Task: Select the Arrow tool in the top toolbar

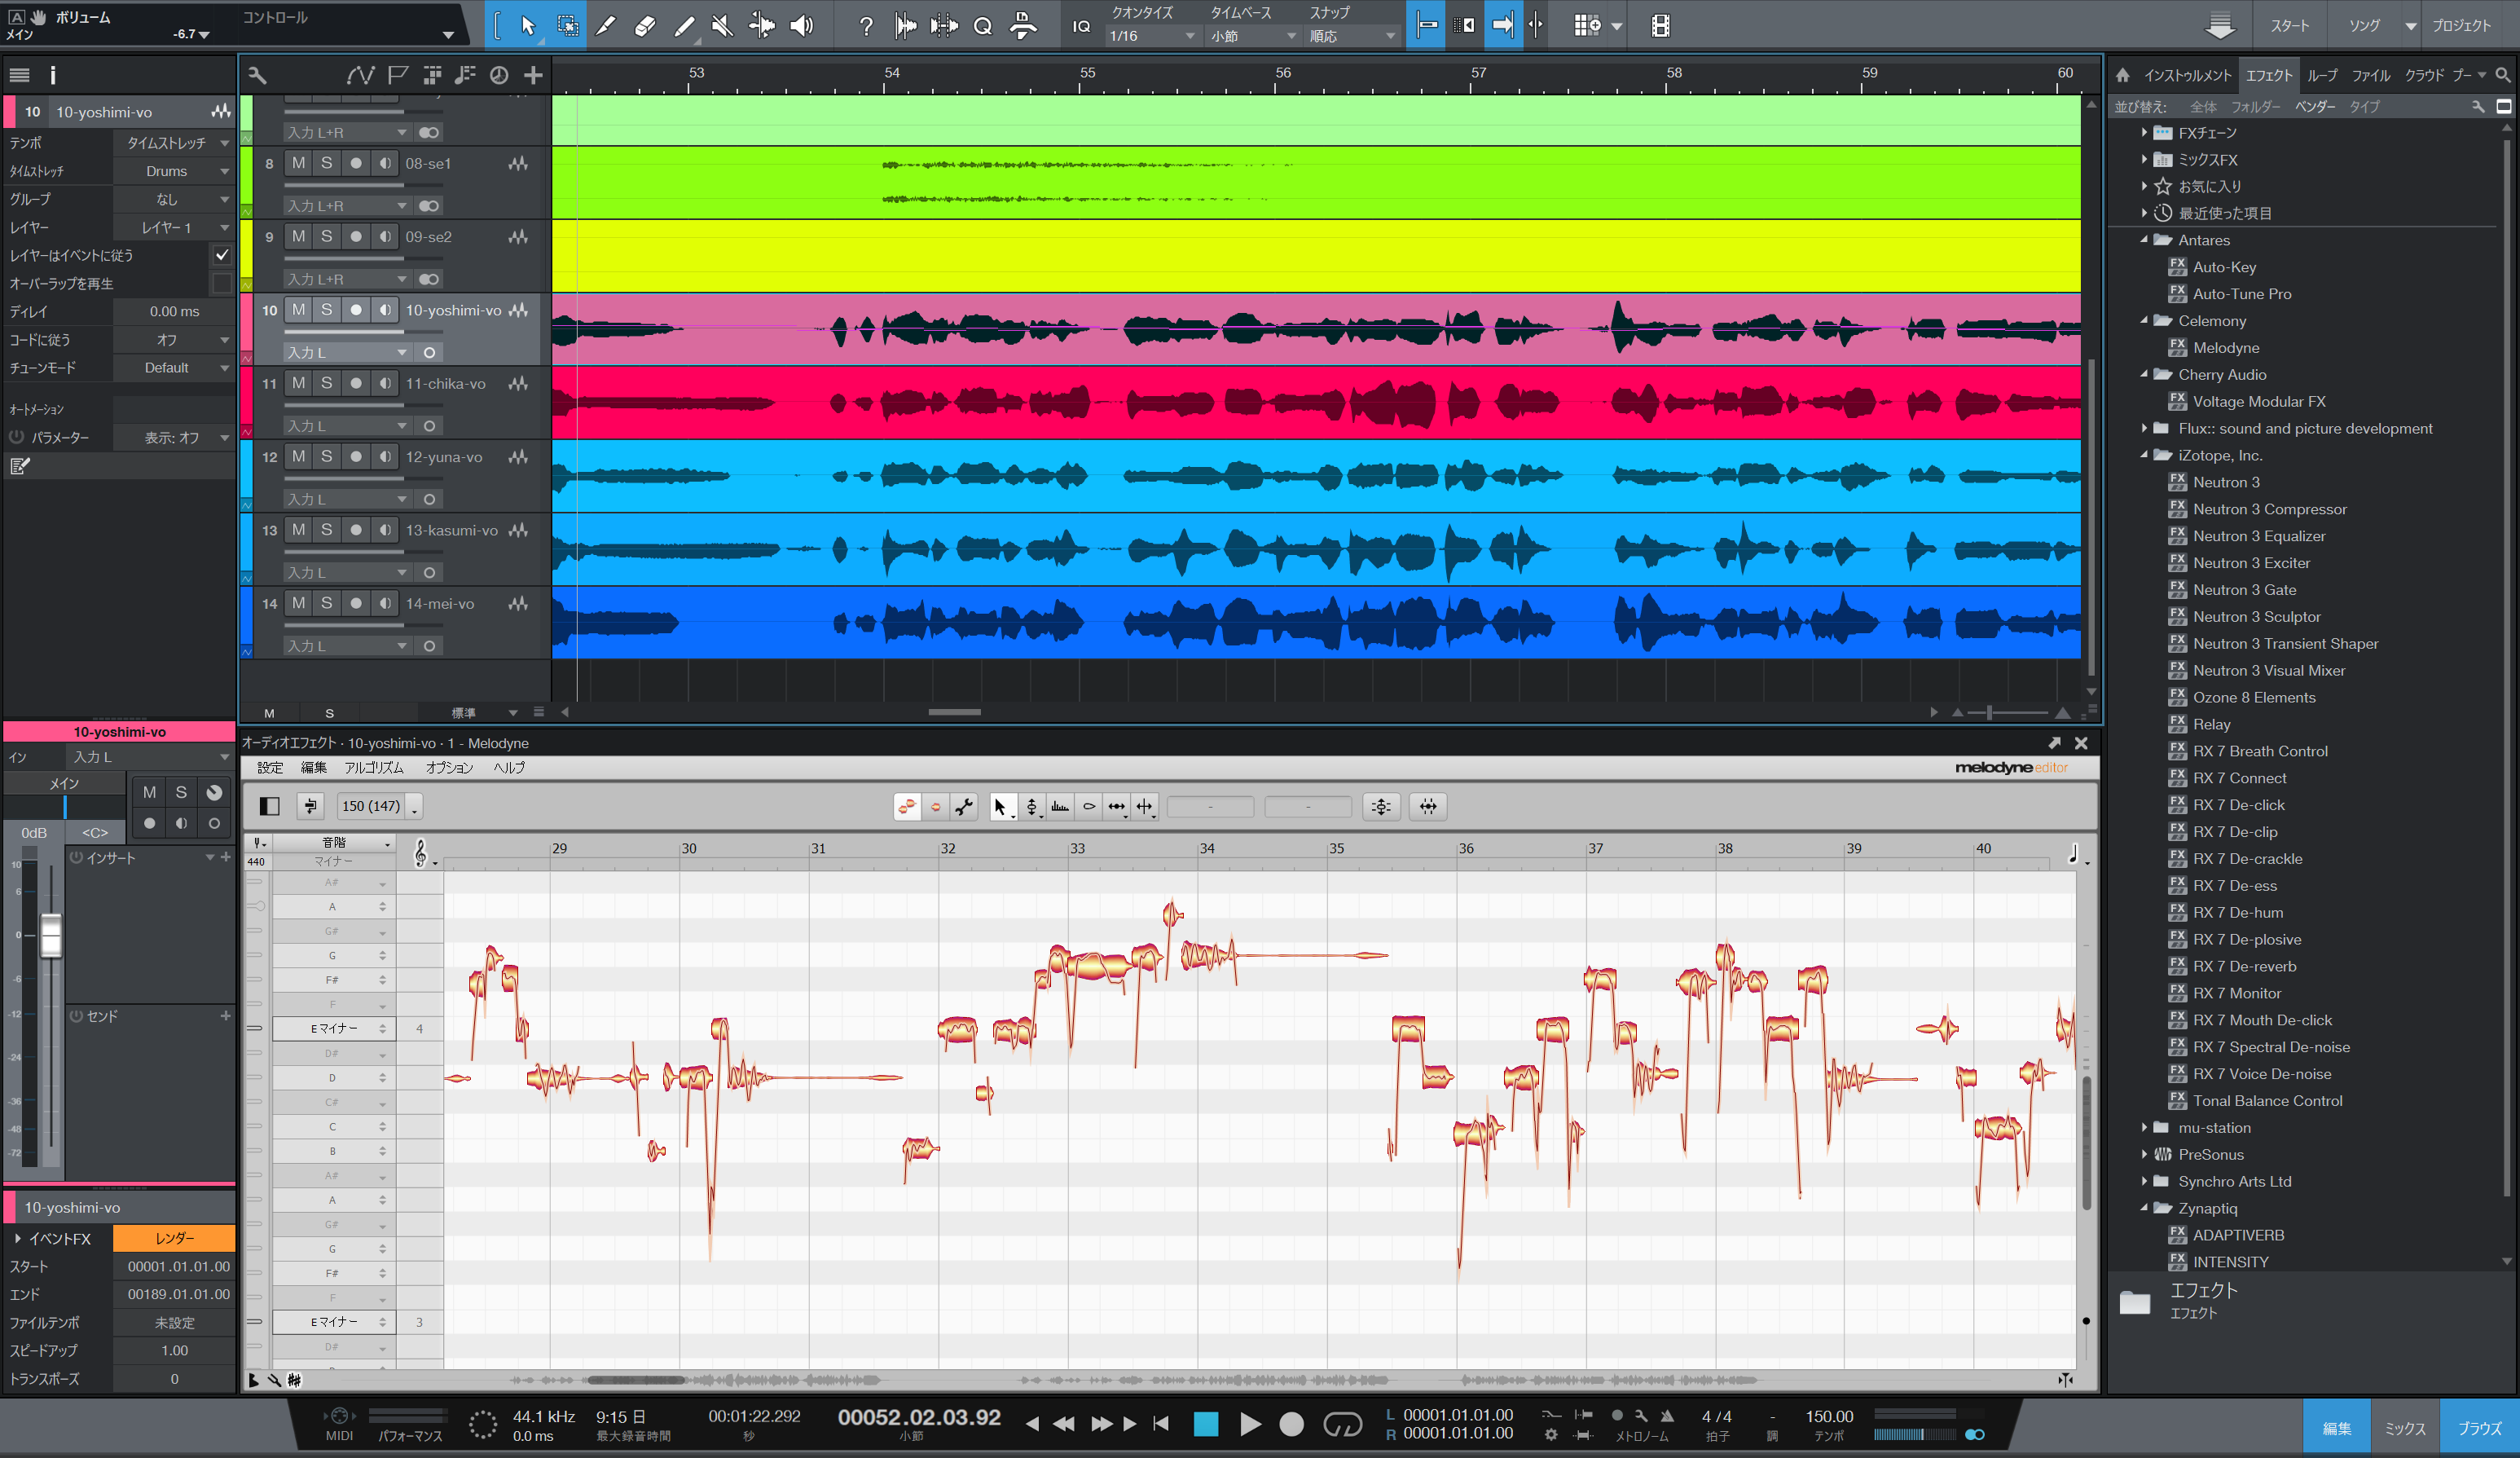Action: [528, 26]
